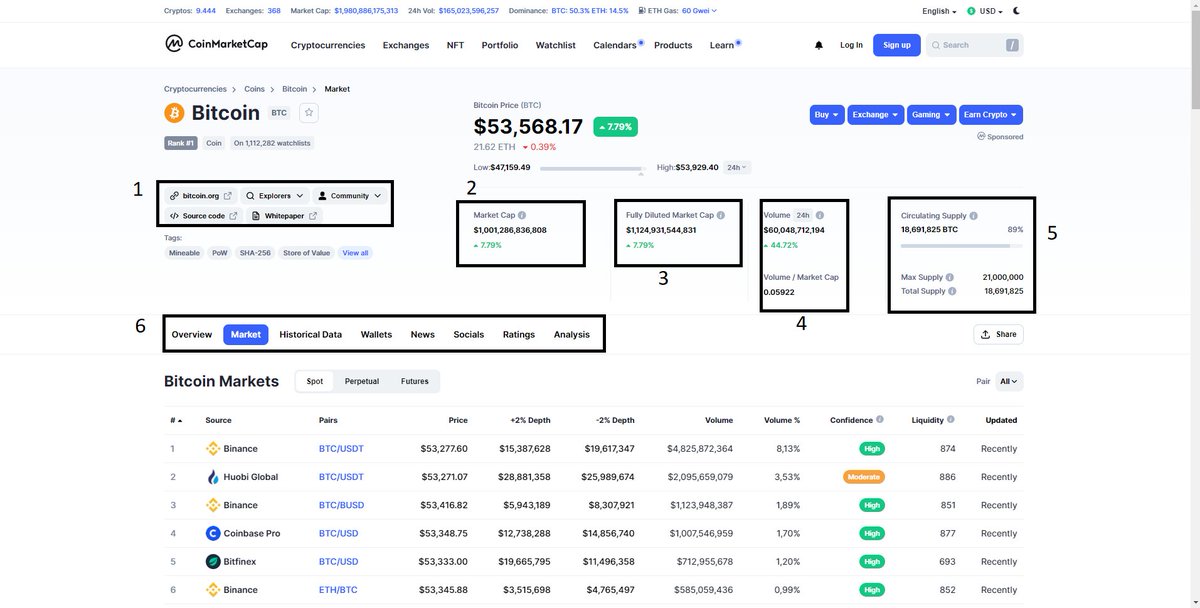Click the USD currency dollar icon

(970, 11)
